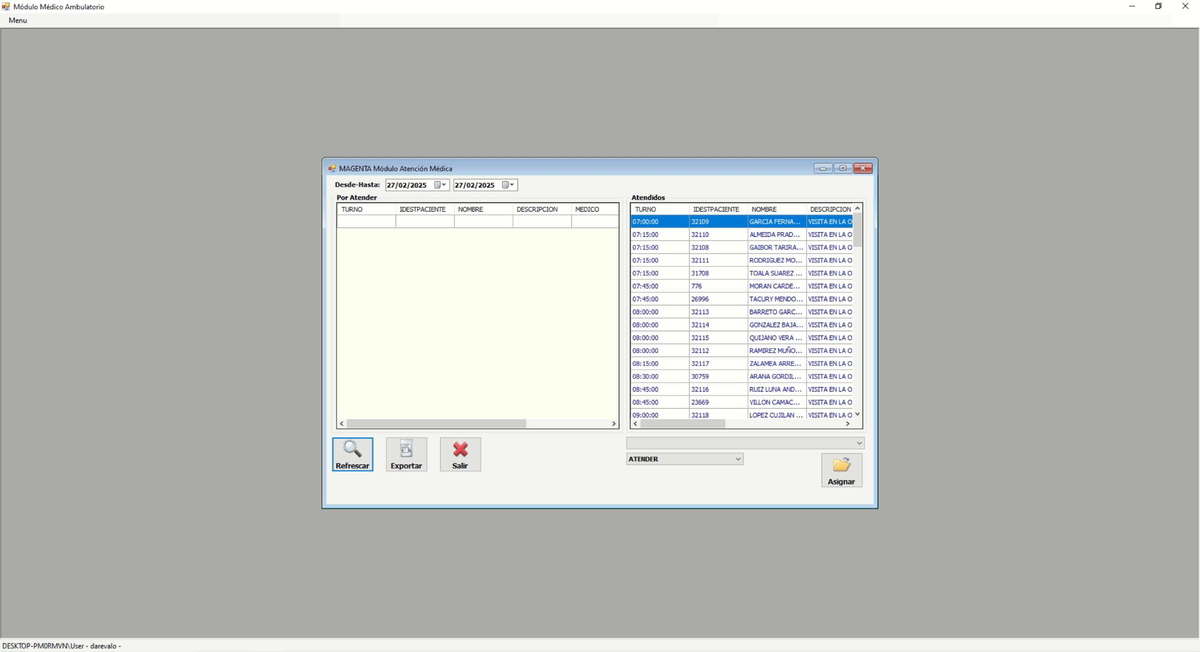Click MEDICO column header in Por Atender
Viewport: 1200px width, 652px height.
coord(595,210)
